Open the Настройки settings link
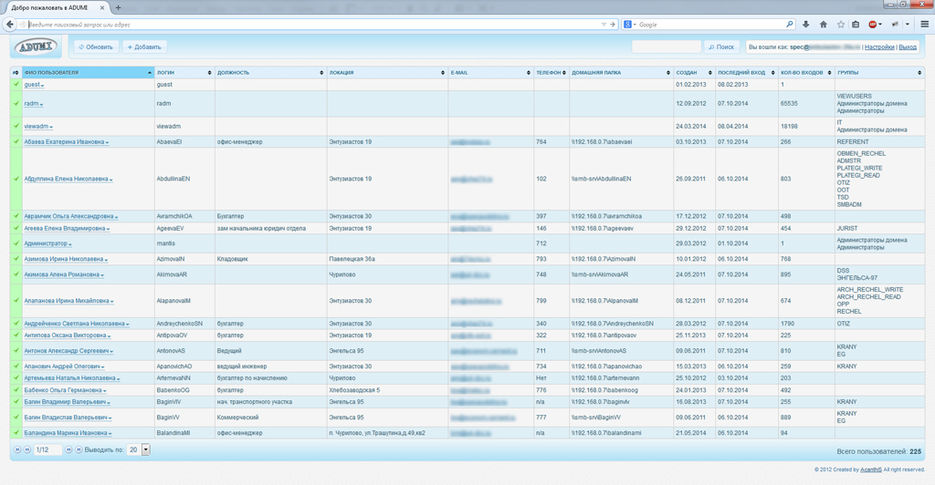 879,47
